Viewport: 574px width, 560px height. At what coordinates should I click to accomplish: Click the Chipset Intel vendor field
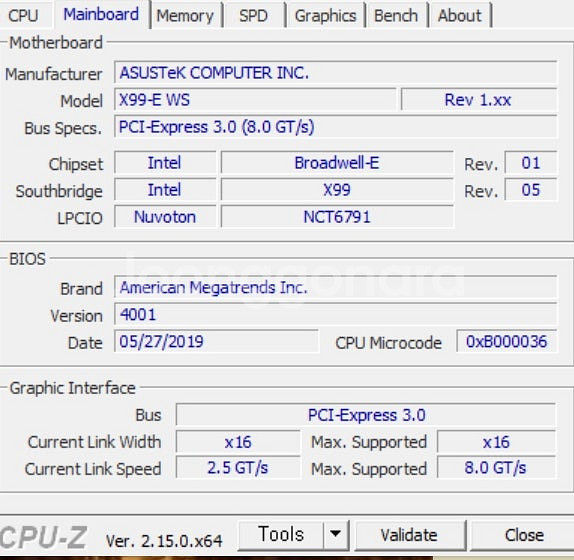(x=165, y=163)
